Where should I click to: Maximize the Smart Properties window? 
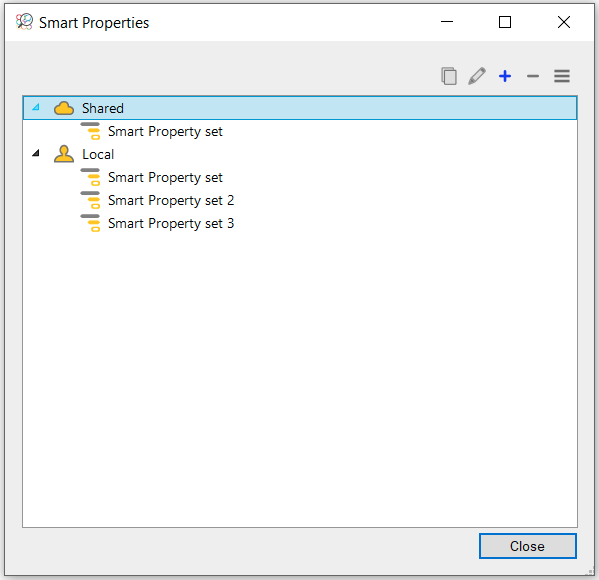pyautogui.click(x=505, y=22)
